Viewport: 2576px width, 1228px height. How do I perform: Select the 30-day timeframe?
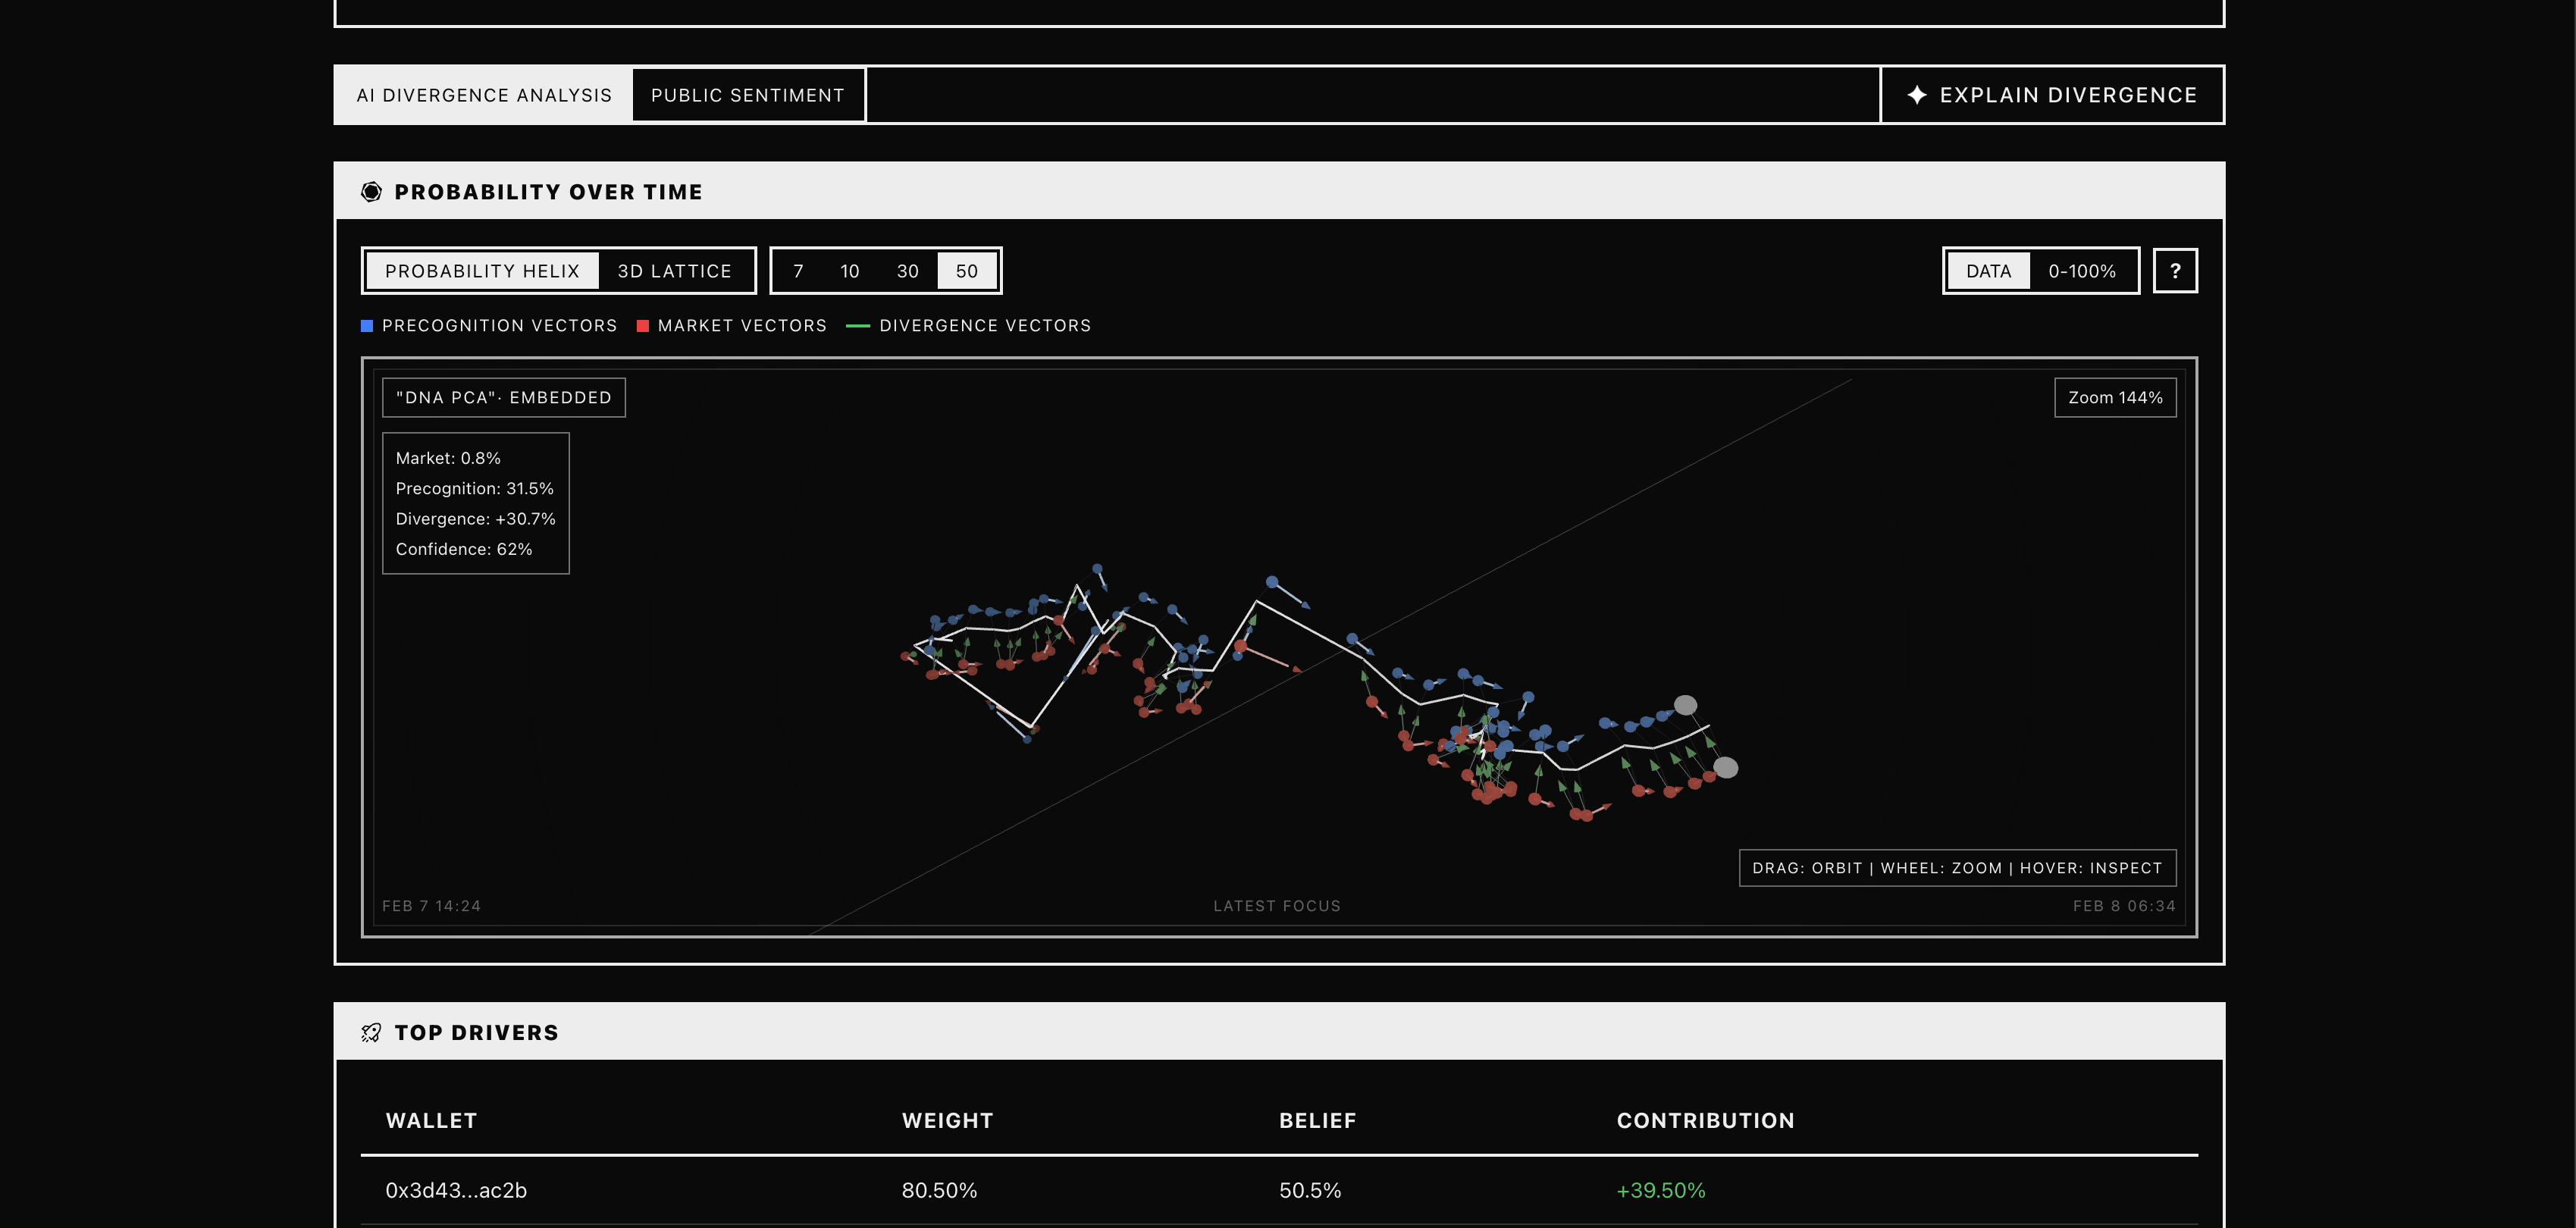tap(907, 270)
